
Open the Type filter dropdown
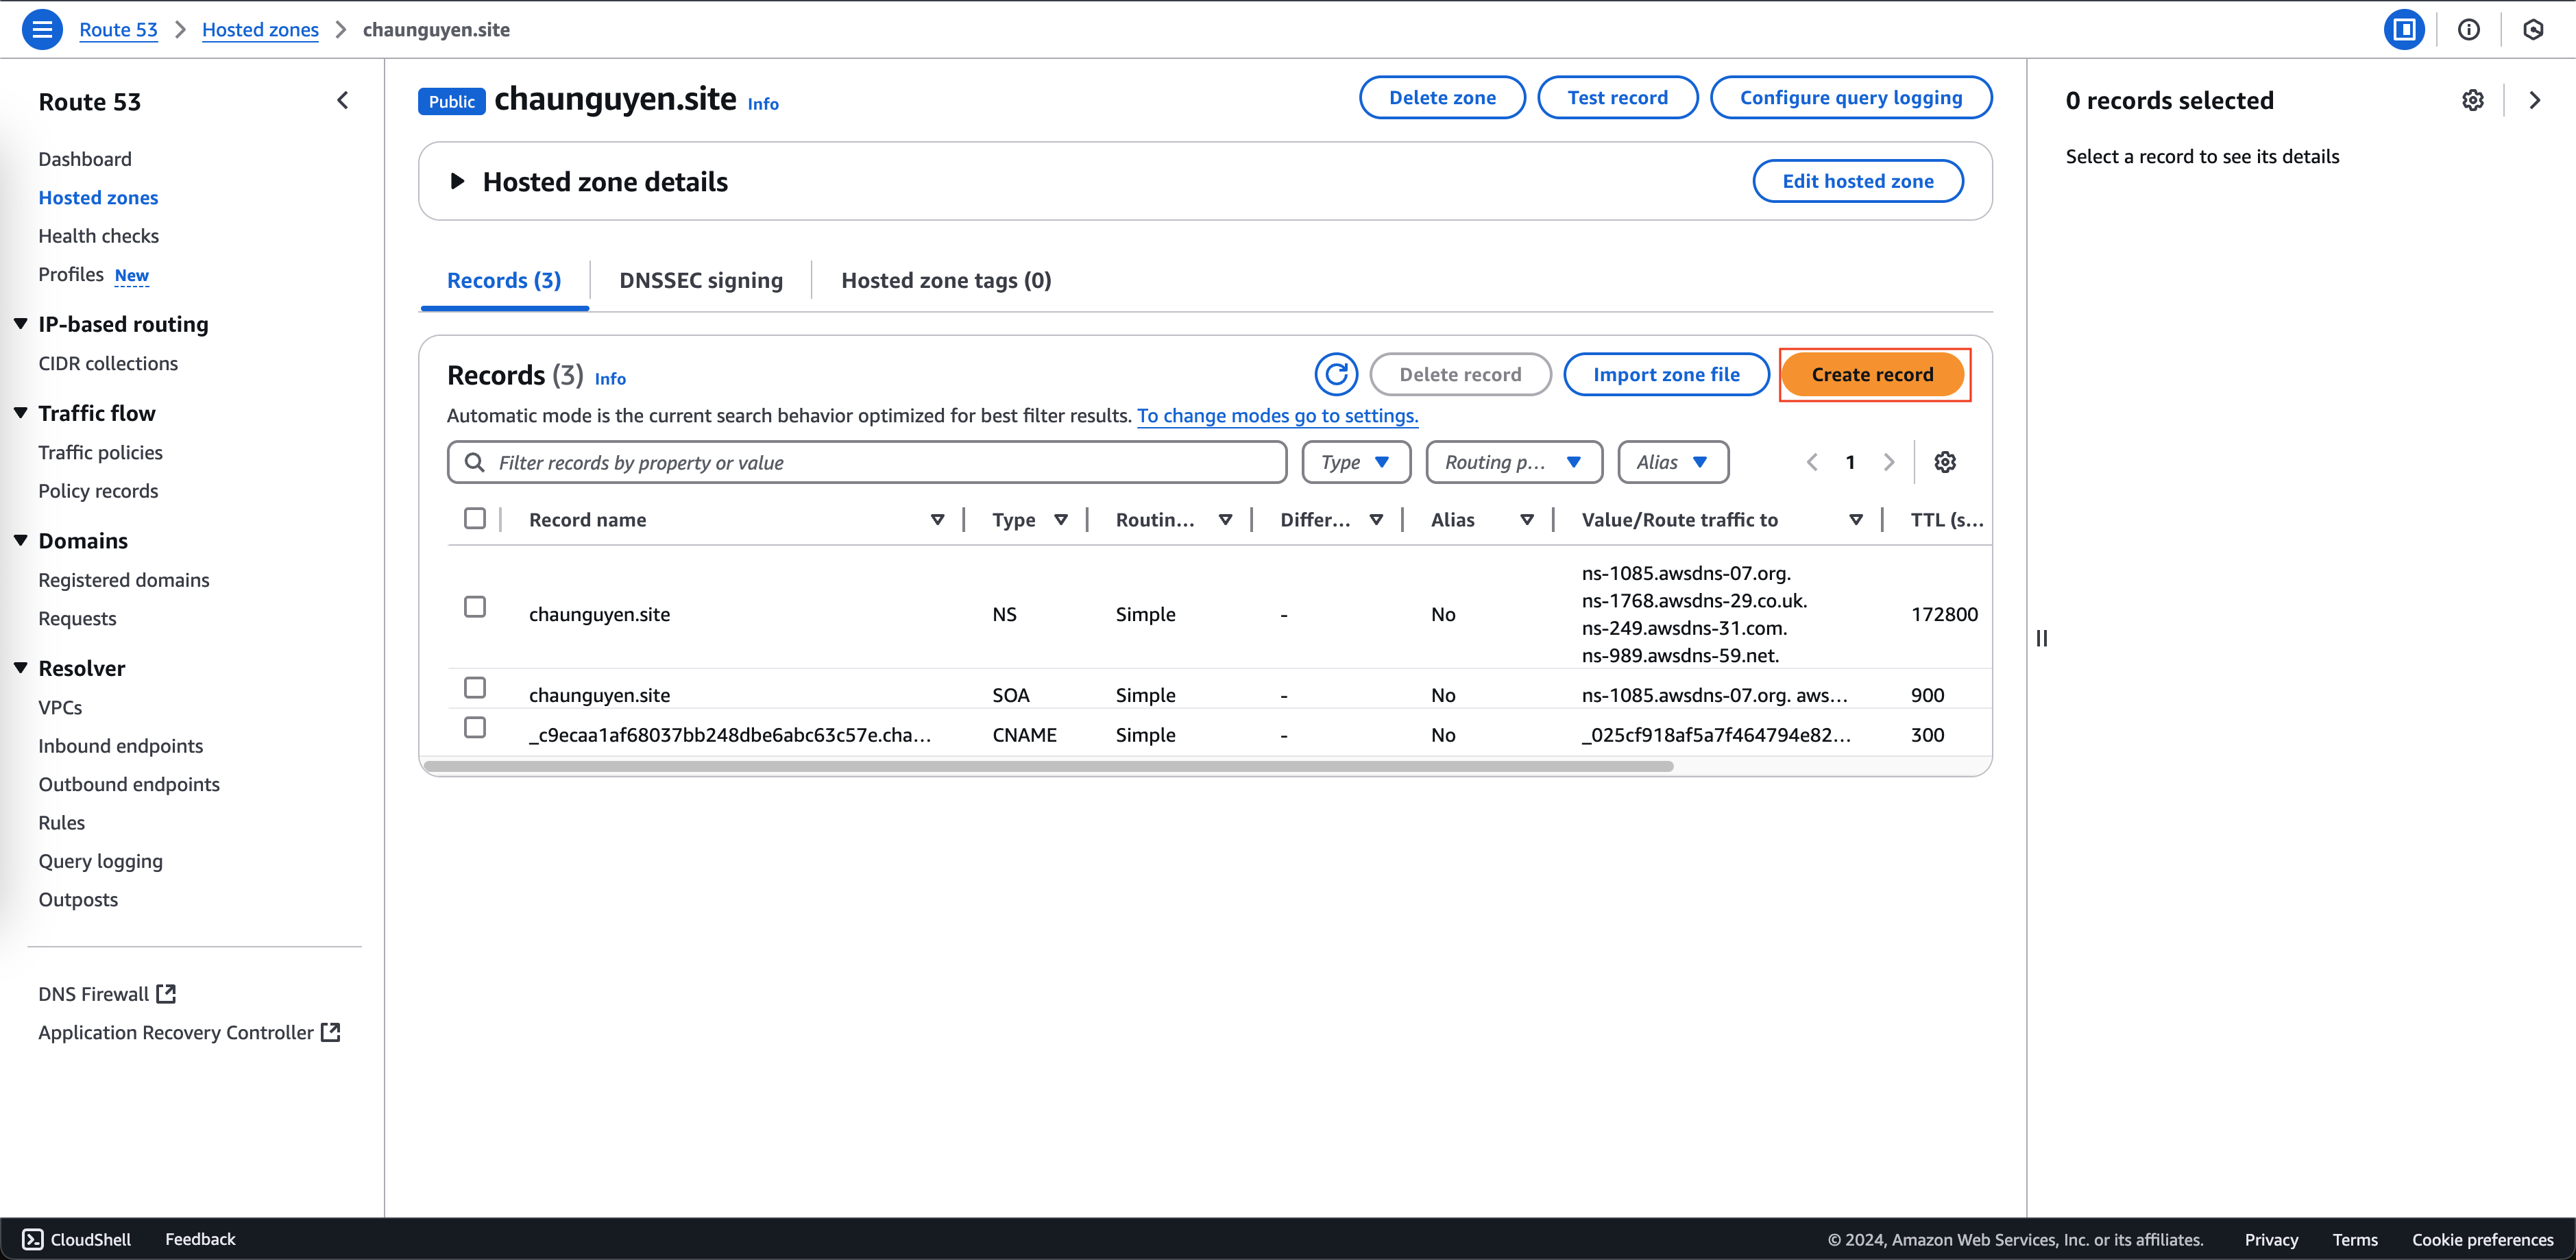(1356, 462)
